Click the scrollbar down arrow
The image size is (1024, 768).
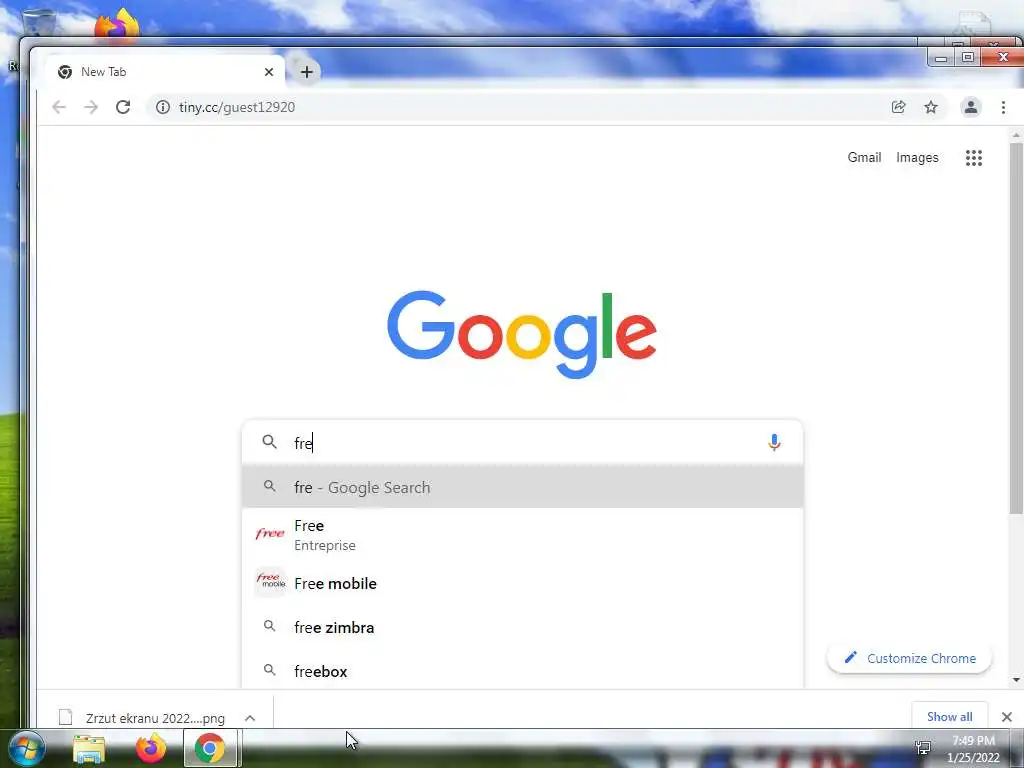coord(1016,680)
